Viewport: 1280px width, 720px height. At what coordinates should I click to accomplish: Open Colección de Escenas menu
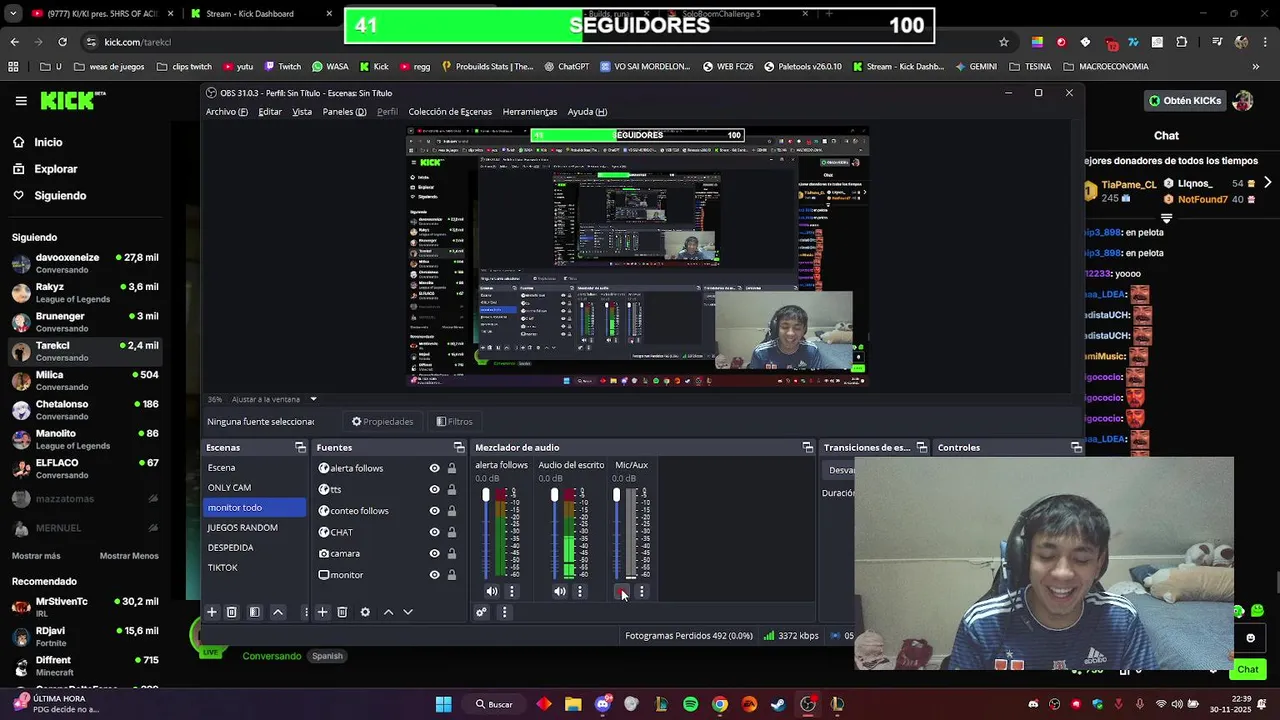[x=450, y=112]
